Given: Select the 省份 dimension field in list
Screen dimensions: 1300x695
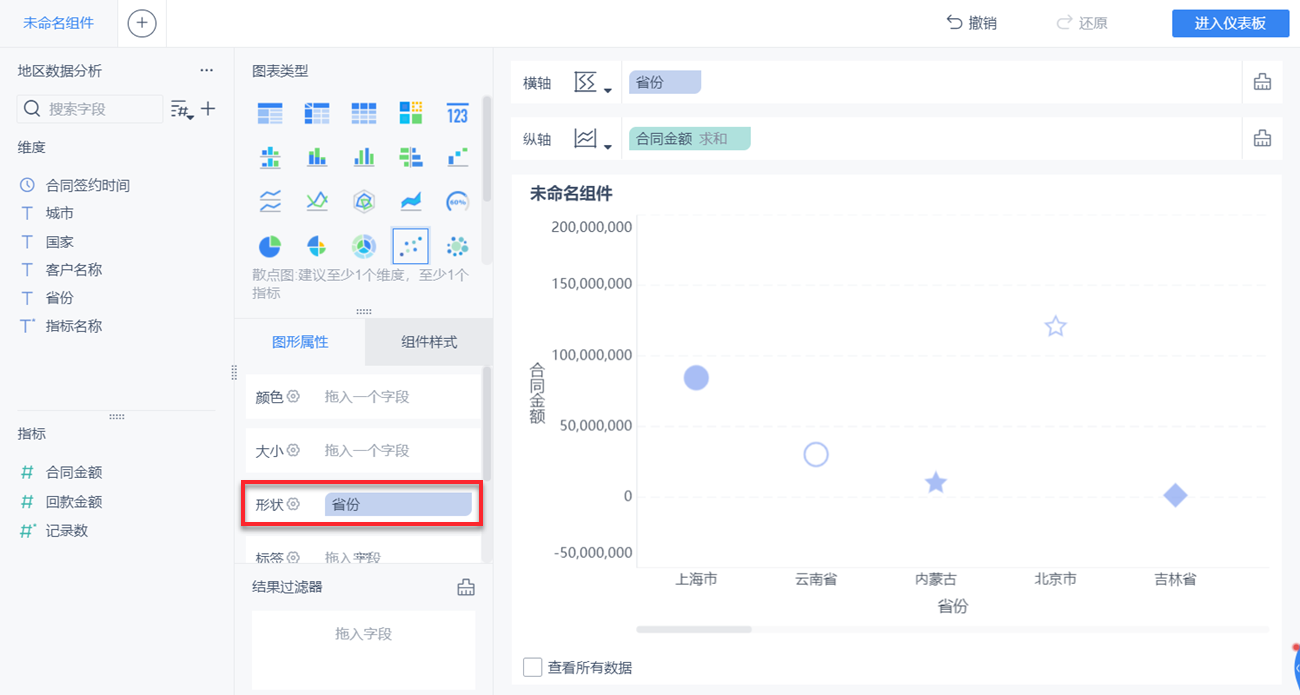Looking at the screenshot, I should tap(60, 298).
